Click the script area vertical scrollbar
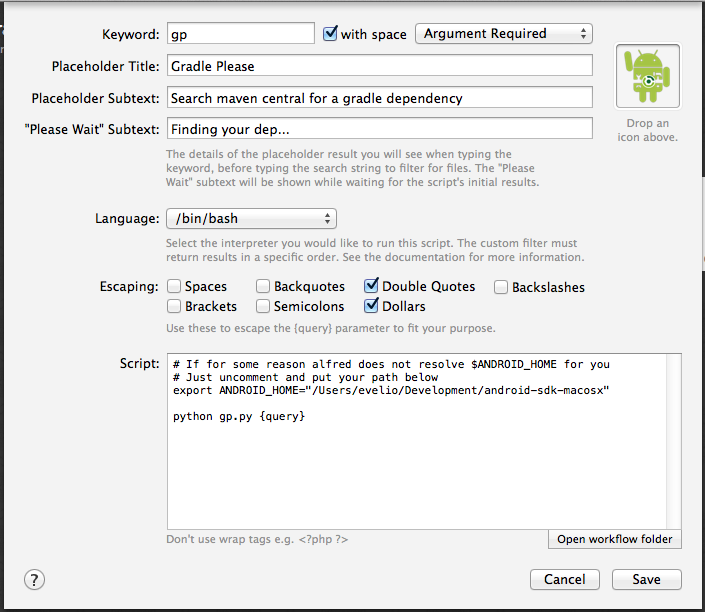This screenshot has height=612, width=705. pos(674,441)
